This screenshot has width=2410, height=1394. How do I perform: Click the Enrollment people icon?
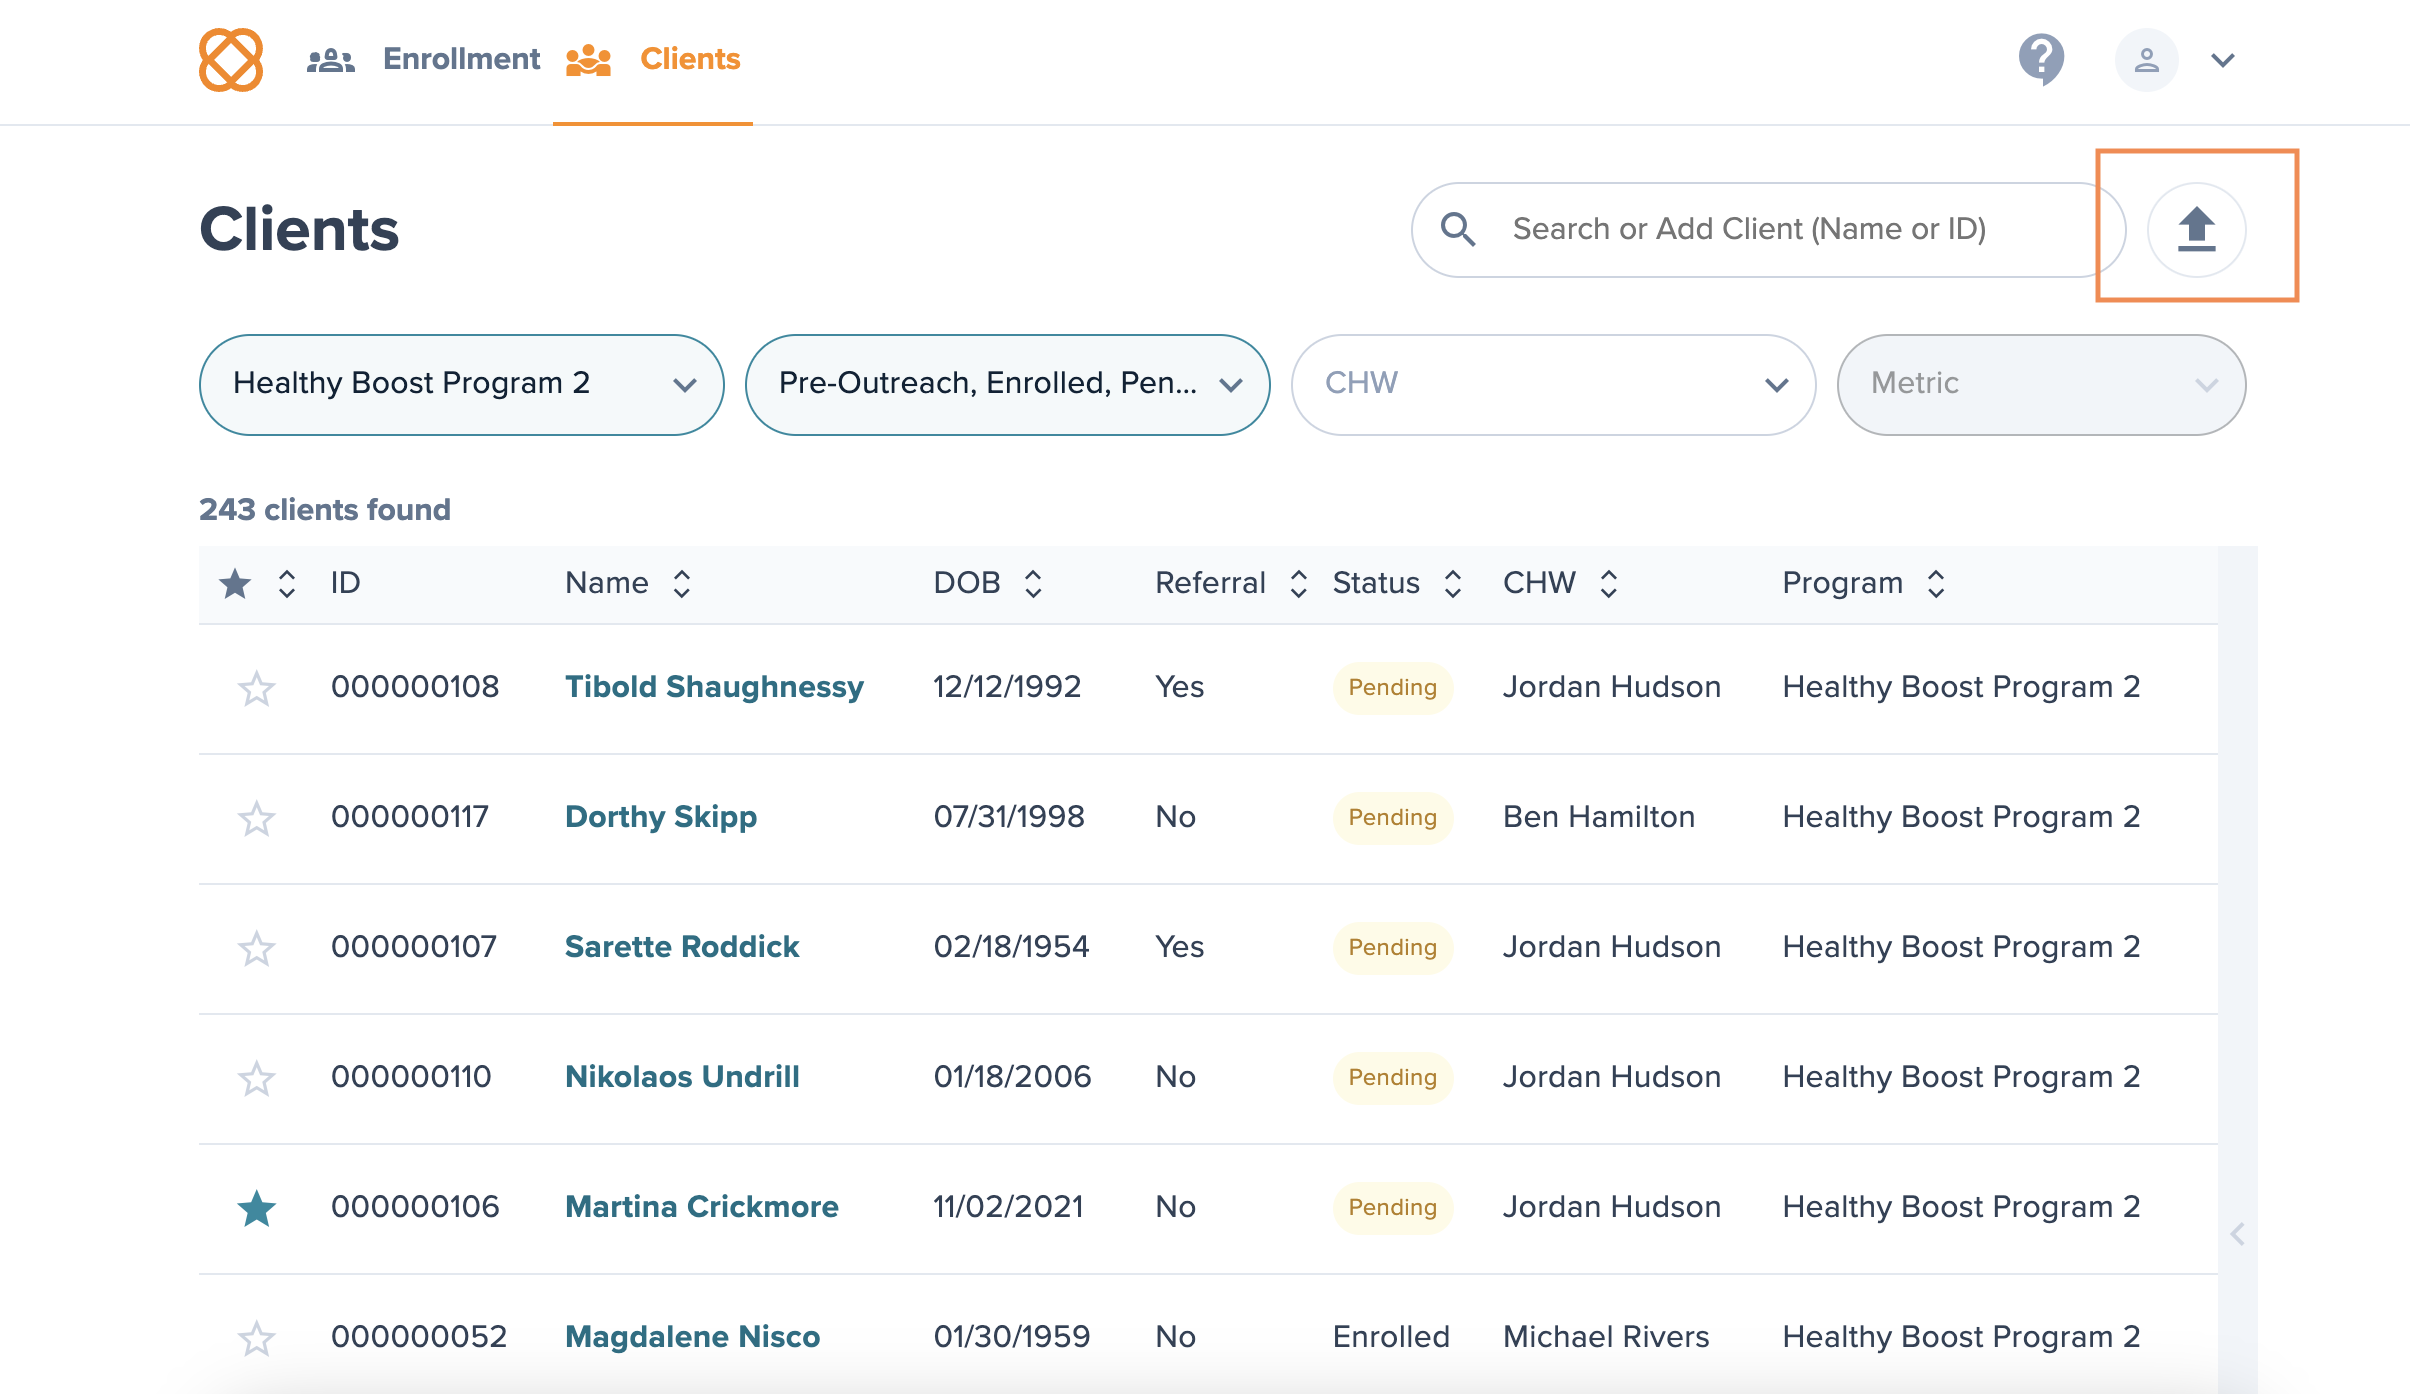[330, 60]
